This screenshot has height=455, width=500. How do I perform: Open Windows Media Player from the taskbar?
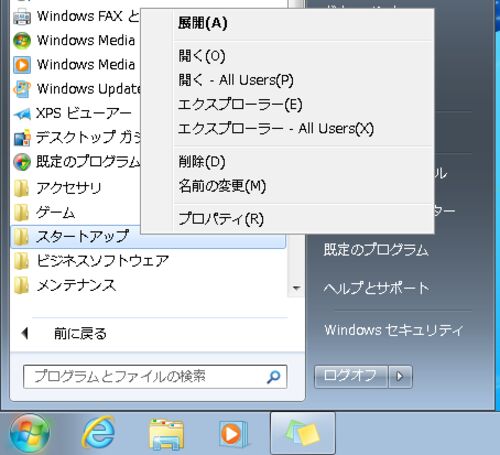coord(233,434)
